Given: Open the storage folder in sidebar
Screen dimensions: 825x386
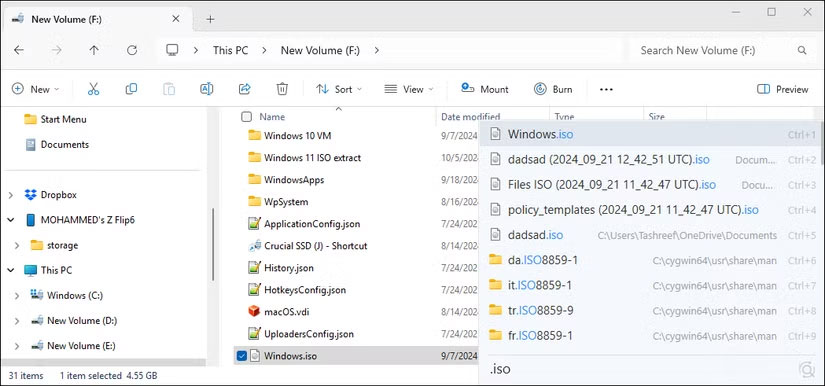Looking at the screenshot, I should tap(54, 245).
